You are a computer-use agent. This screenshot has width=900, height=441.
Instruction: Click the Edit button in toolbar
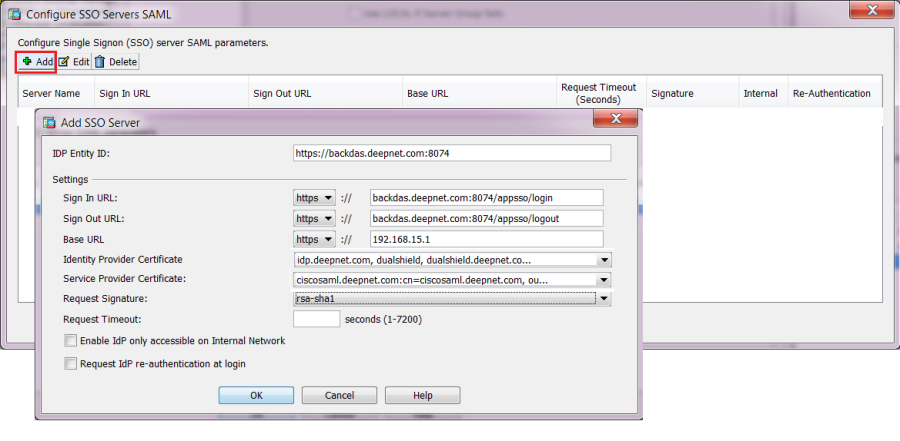pyautogui.click(x=74, y=62)
